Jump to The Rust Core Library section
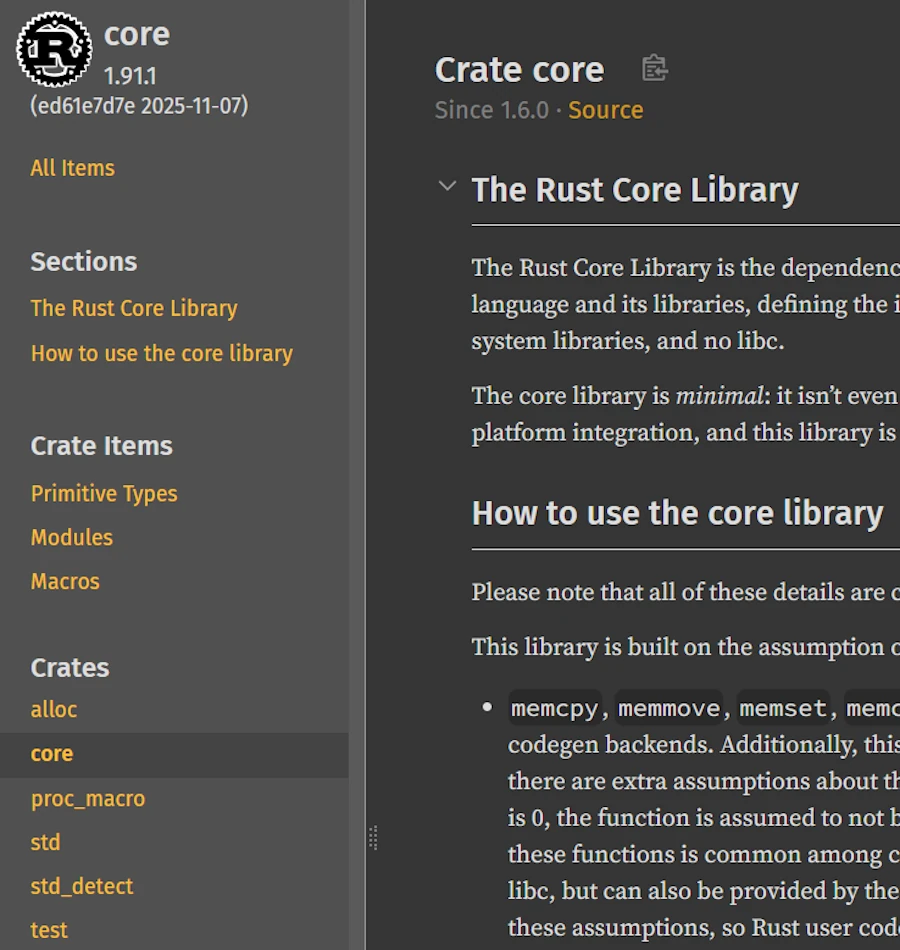This screenshot has height=950, width=900. point(134,308)
